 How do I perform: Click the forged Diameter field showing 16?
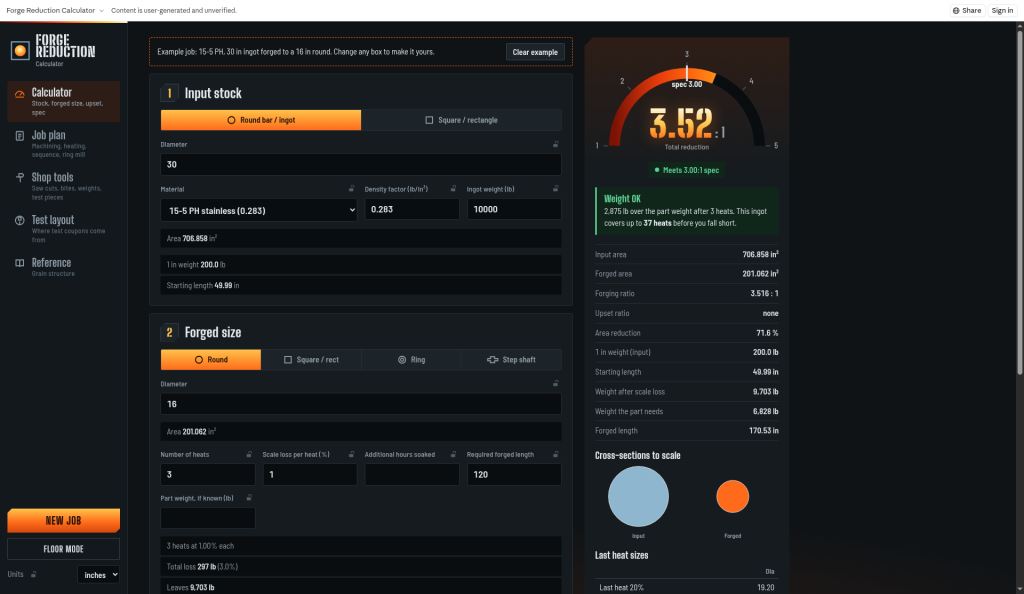click(360, 404)
